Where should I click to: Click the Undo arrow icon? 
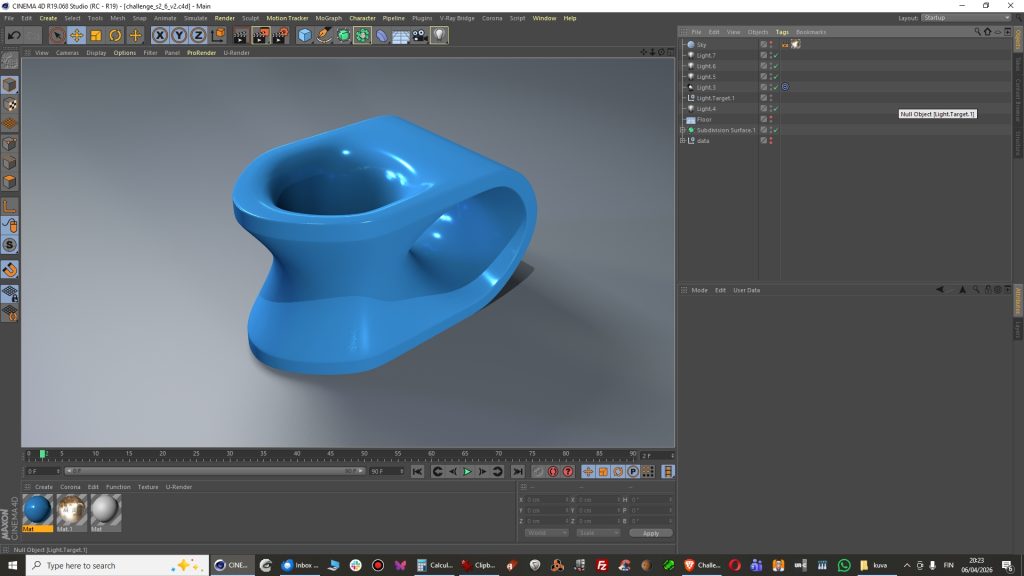click(14, 36)
